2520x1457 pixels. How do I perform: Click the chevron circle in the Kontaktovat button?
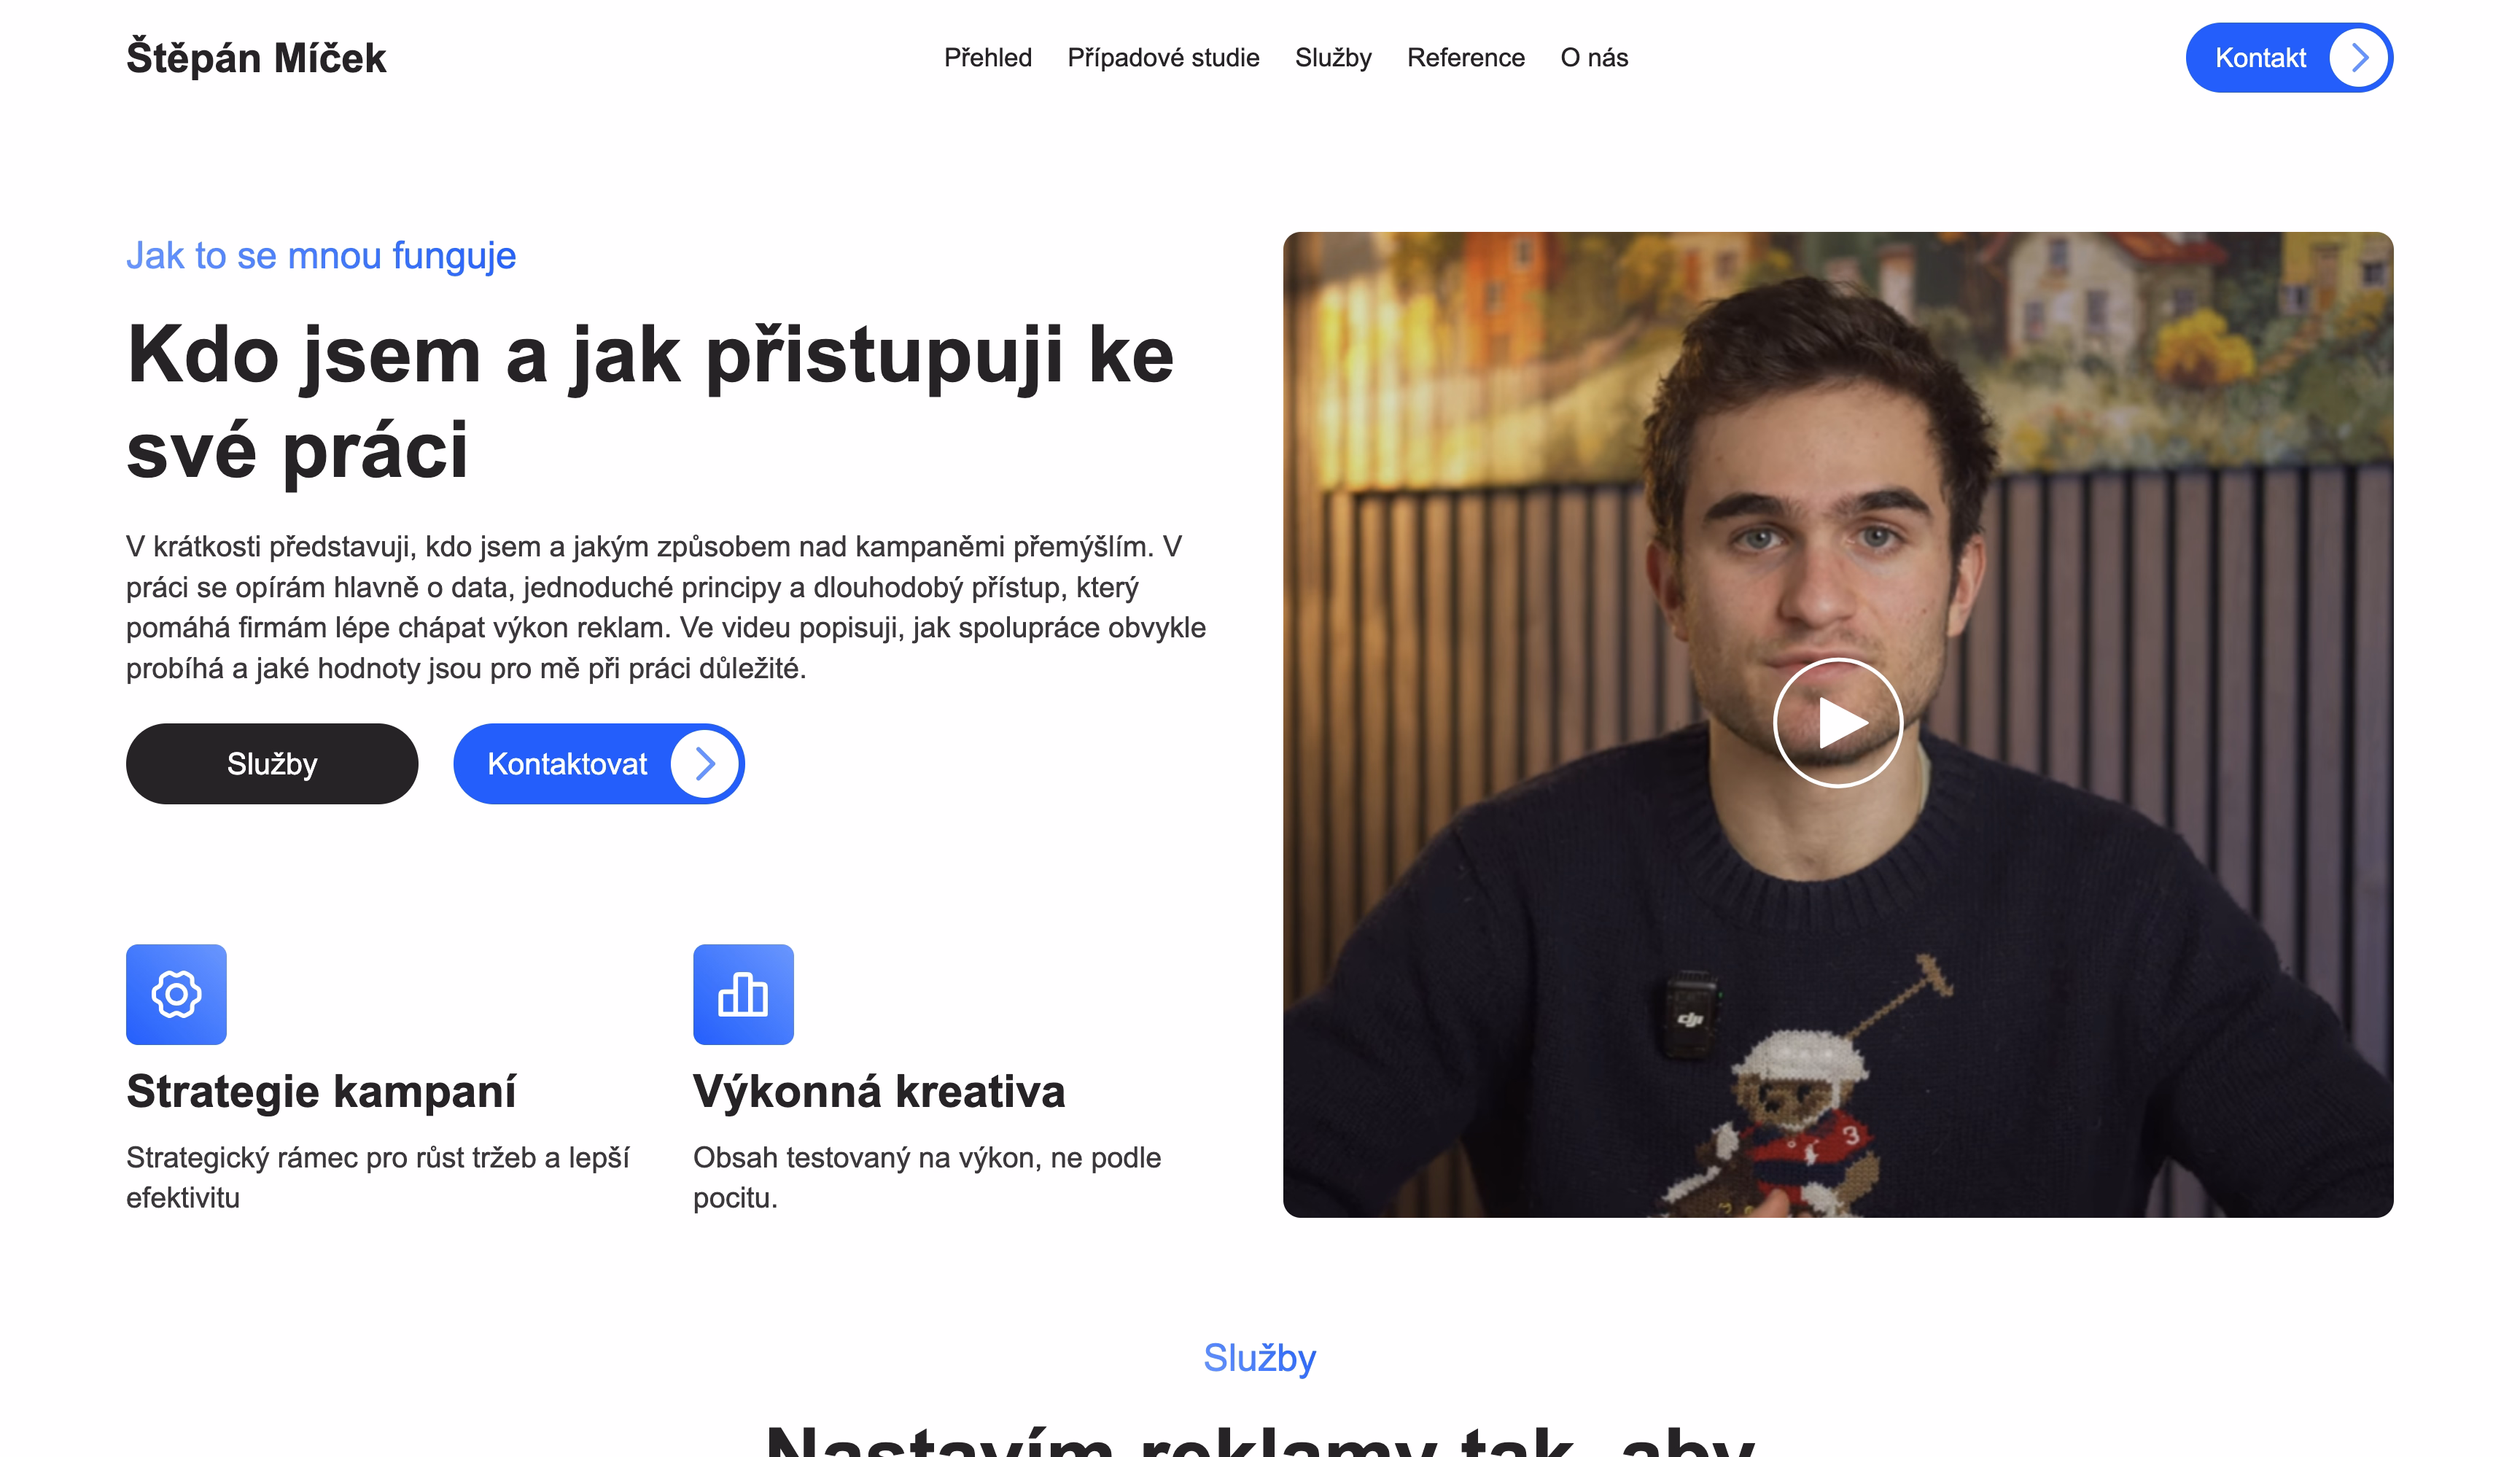[705, 764]
